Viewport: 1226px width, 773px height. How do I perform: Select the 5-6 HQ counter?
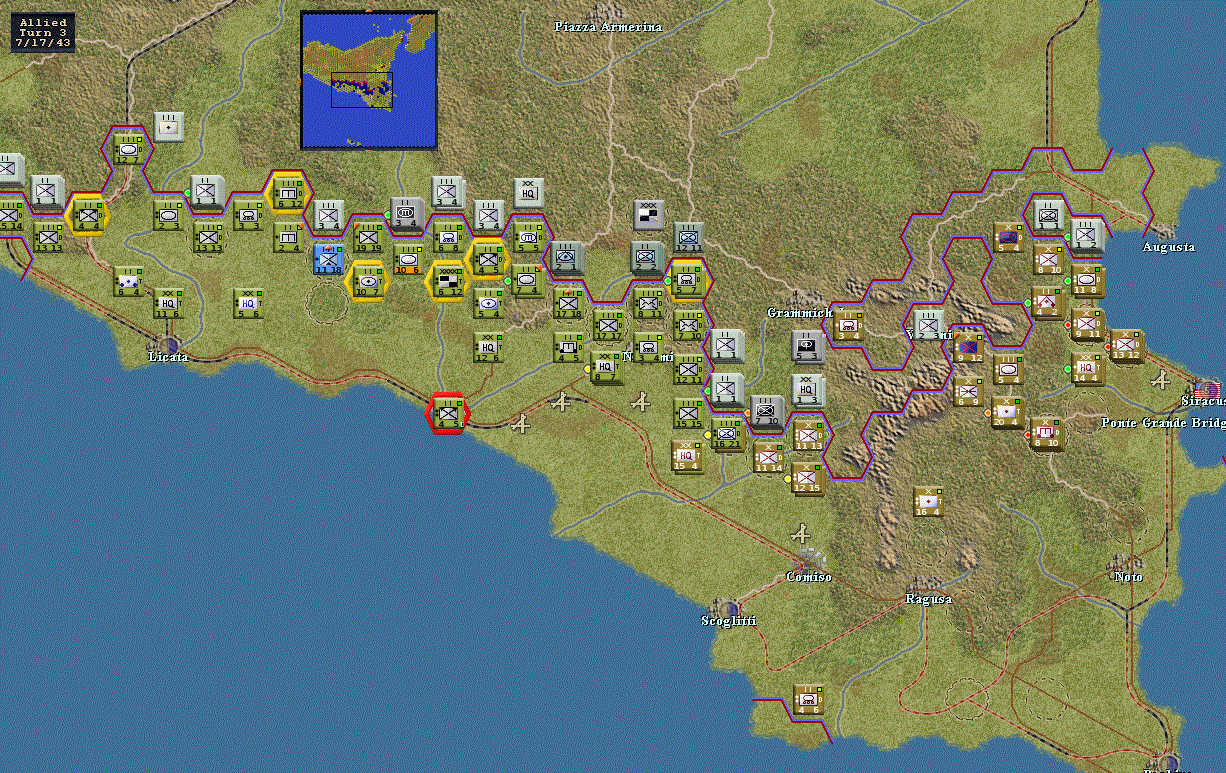(x=248, y=303)
